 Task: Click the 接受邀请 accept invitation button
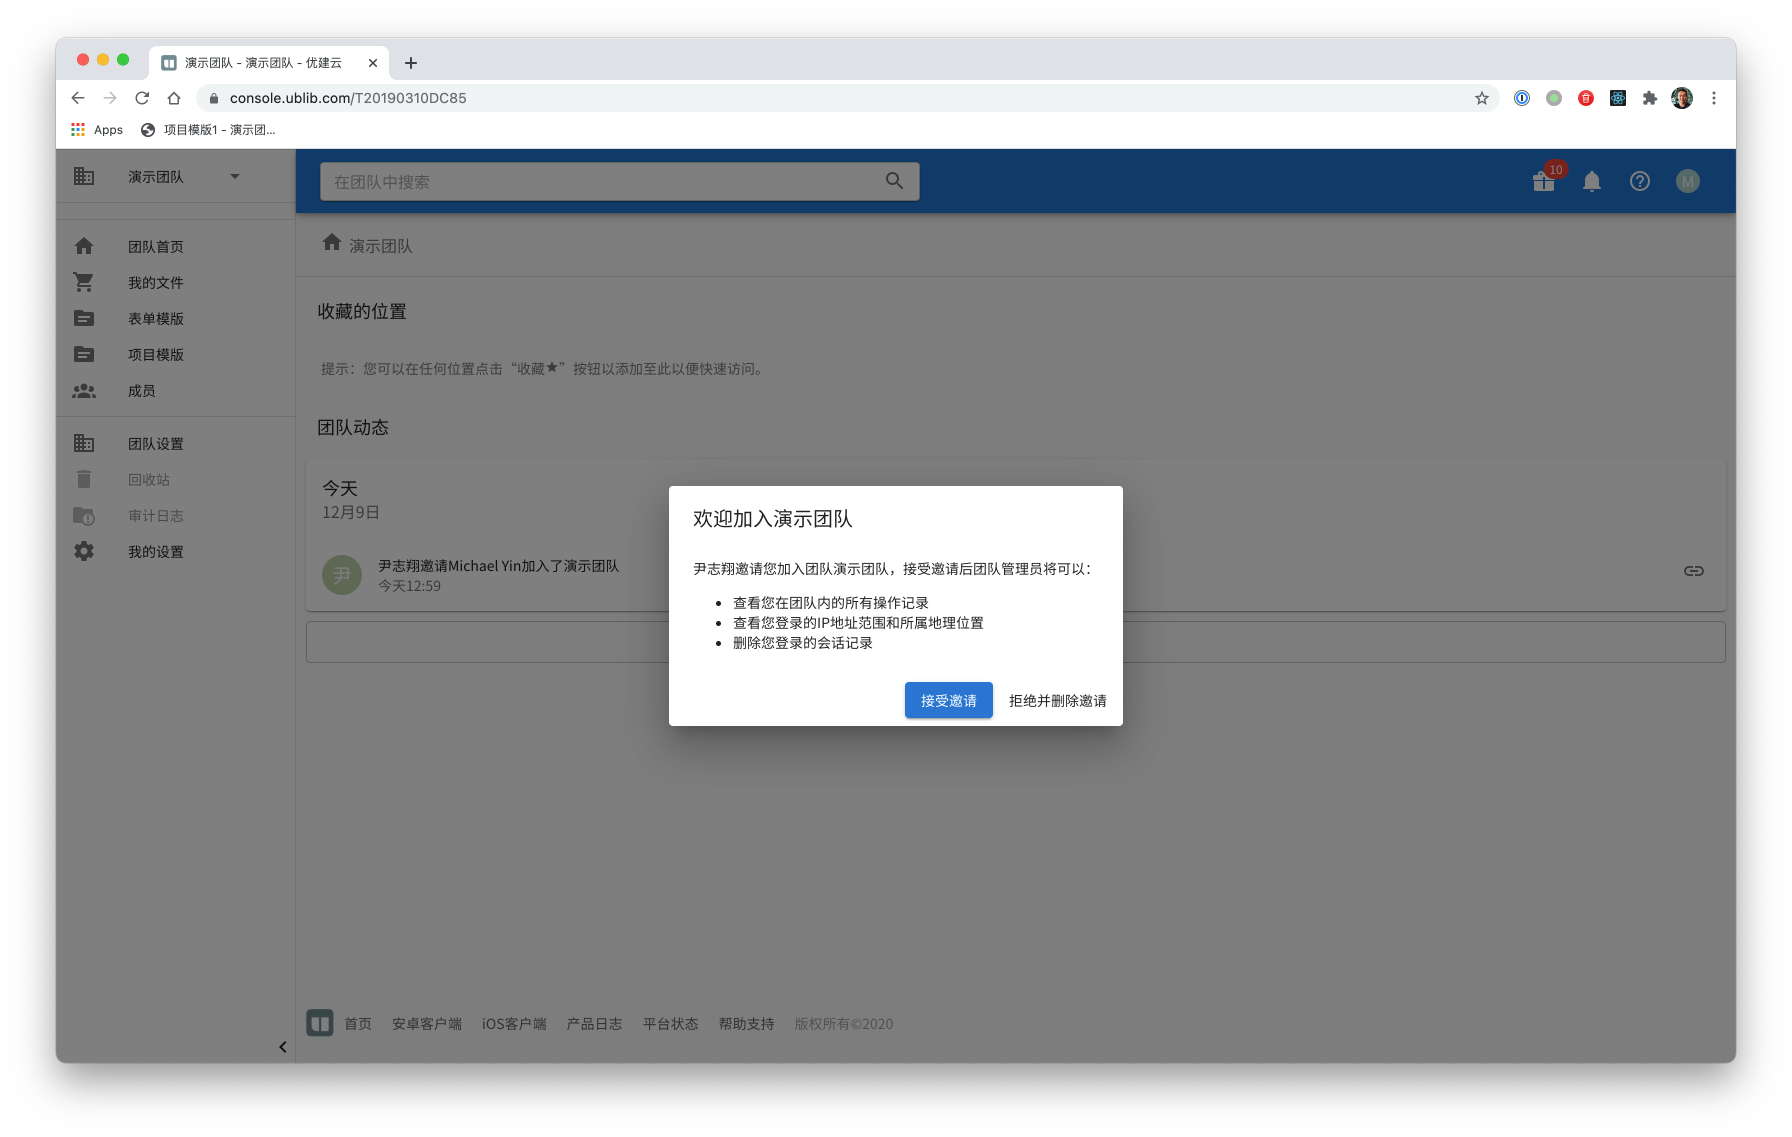click(x=948, y=700)
